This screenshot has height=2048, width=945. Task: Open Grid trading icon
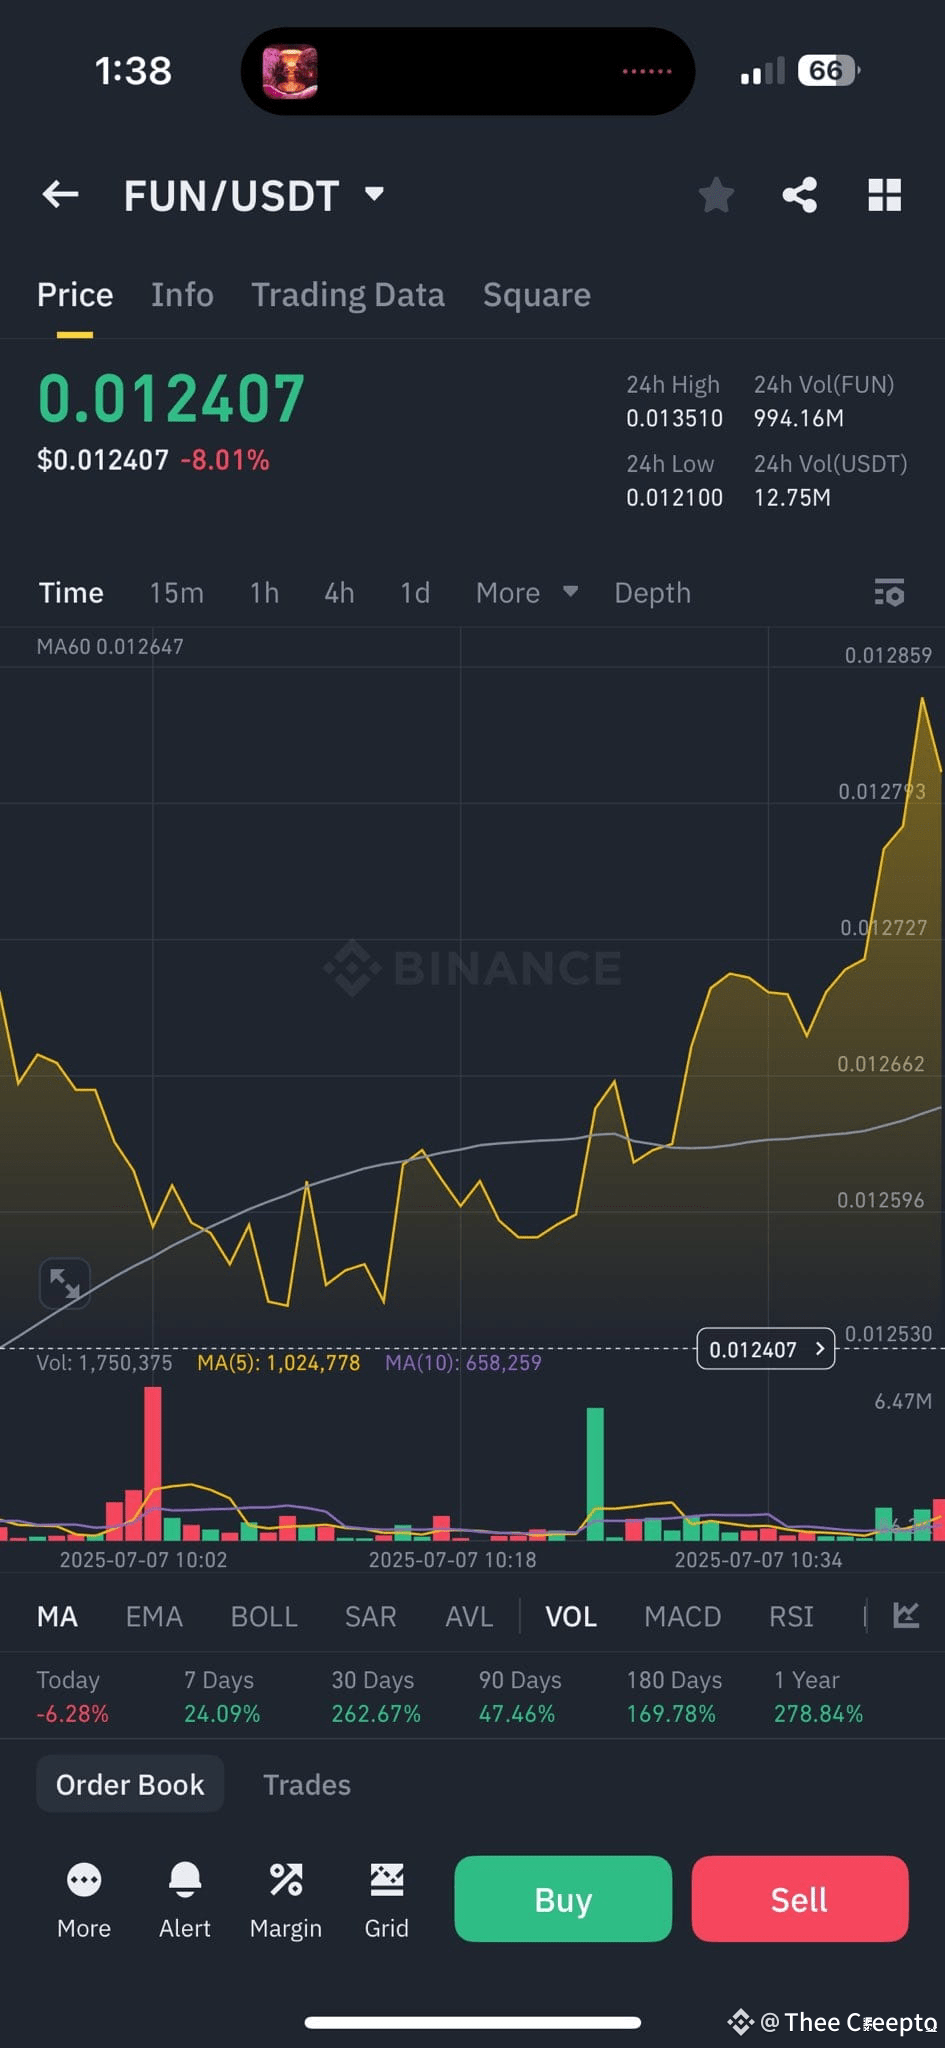[386, 1880]
